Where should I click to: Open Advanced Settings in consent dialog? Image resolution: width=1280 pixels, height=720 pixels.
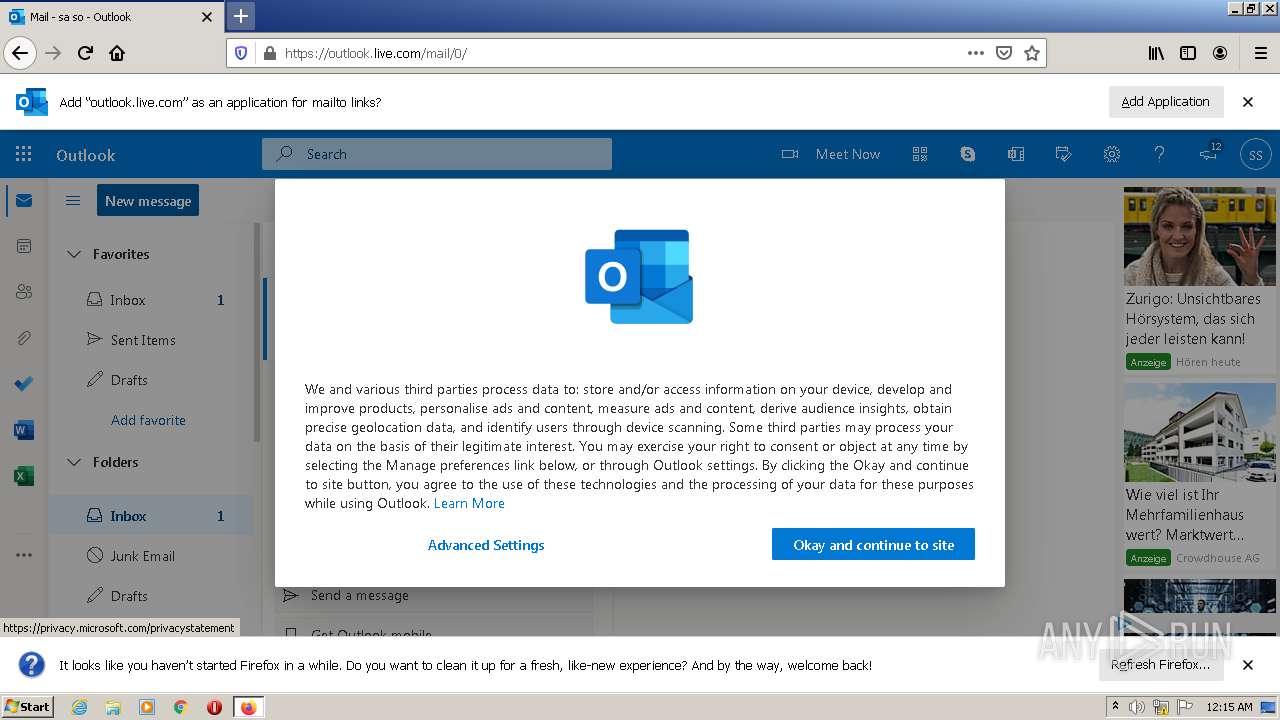486,545
